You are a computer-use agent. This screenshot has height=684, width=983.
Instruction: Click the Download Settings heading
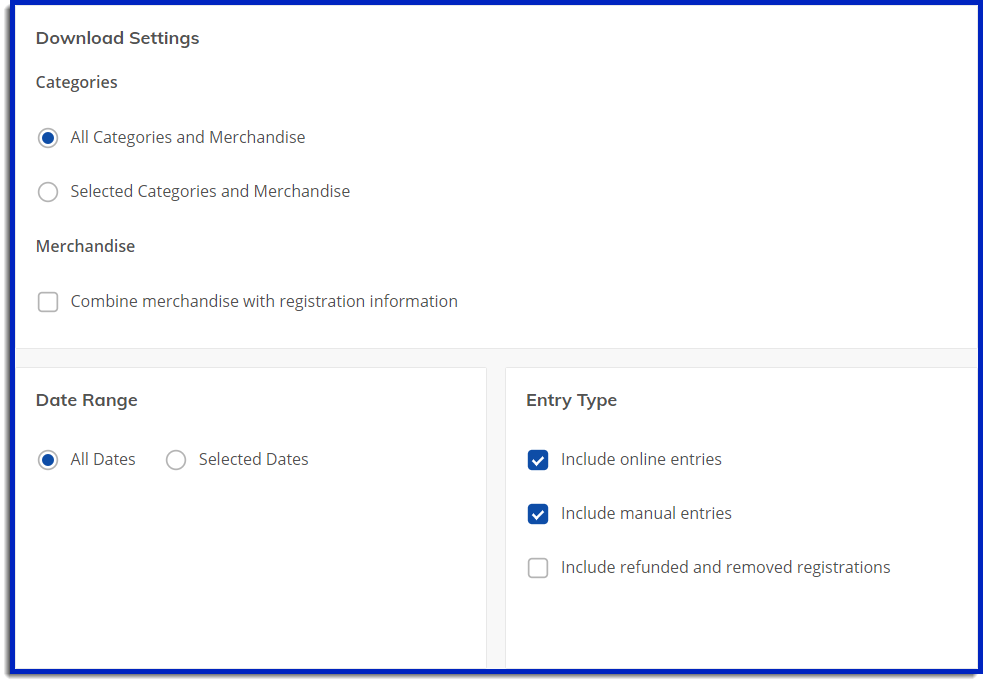pyautogui.click(x=117, y=38)
